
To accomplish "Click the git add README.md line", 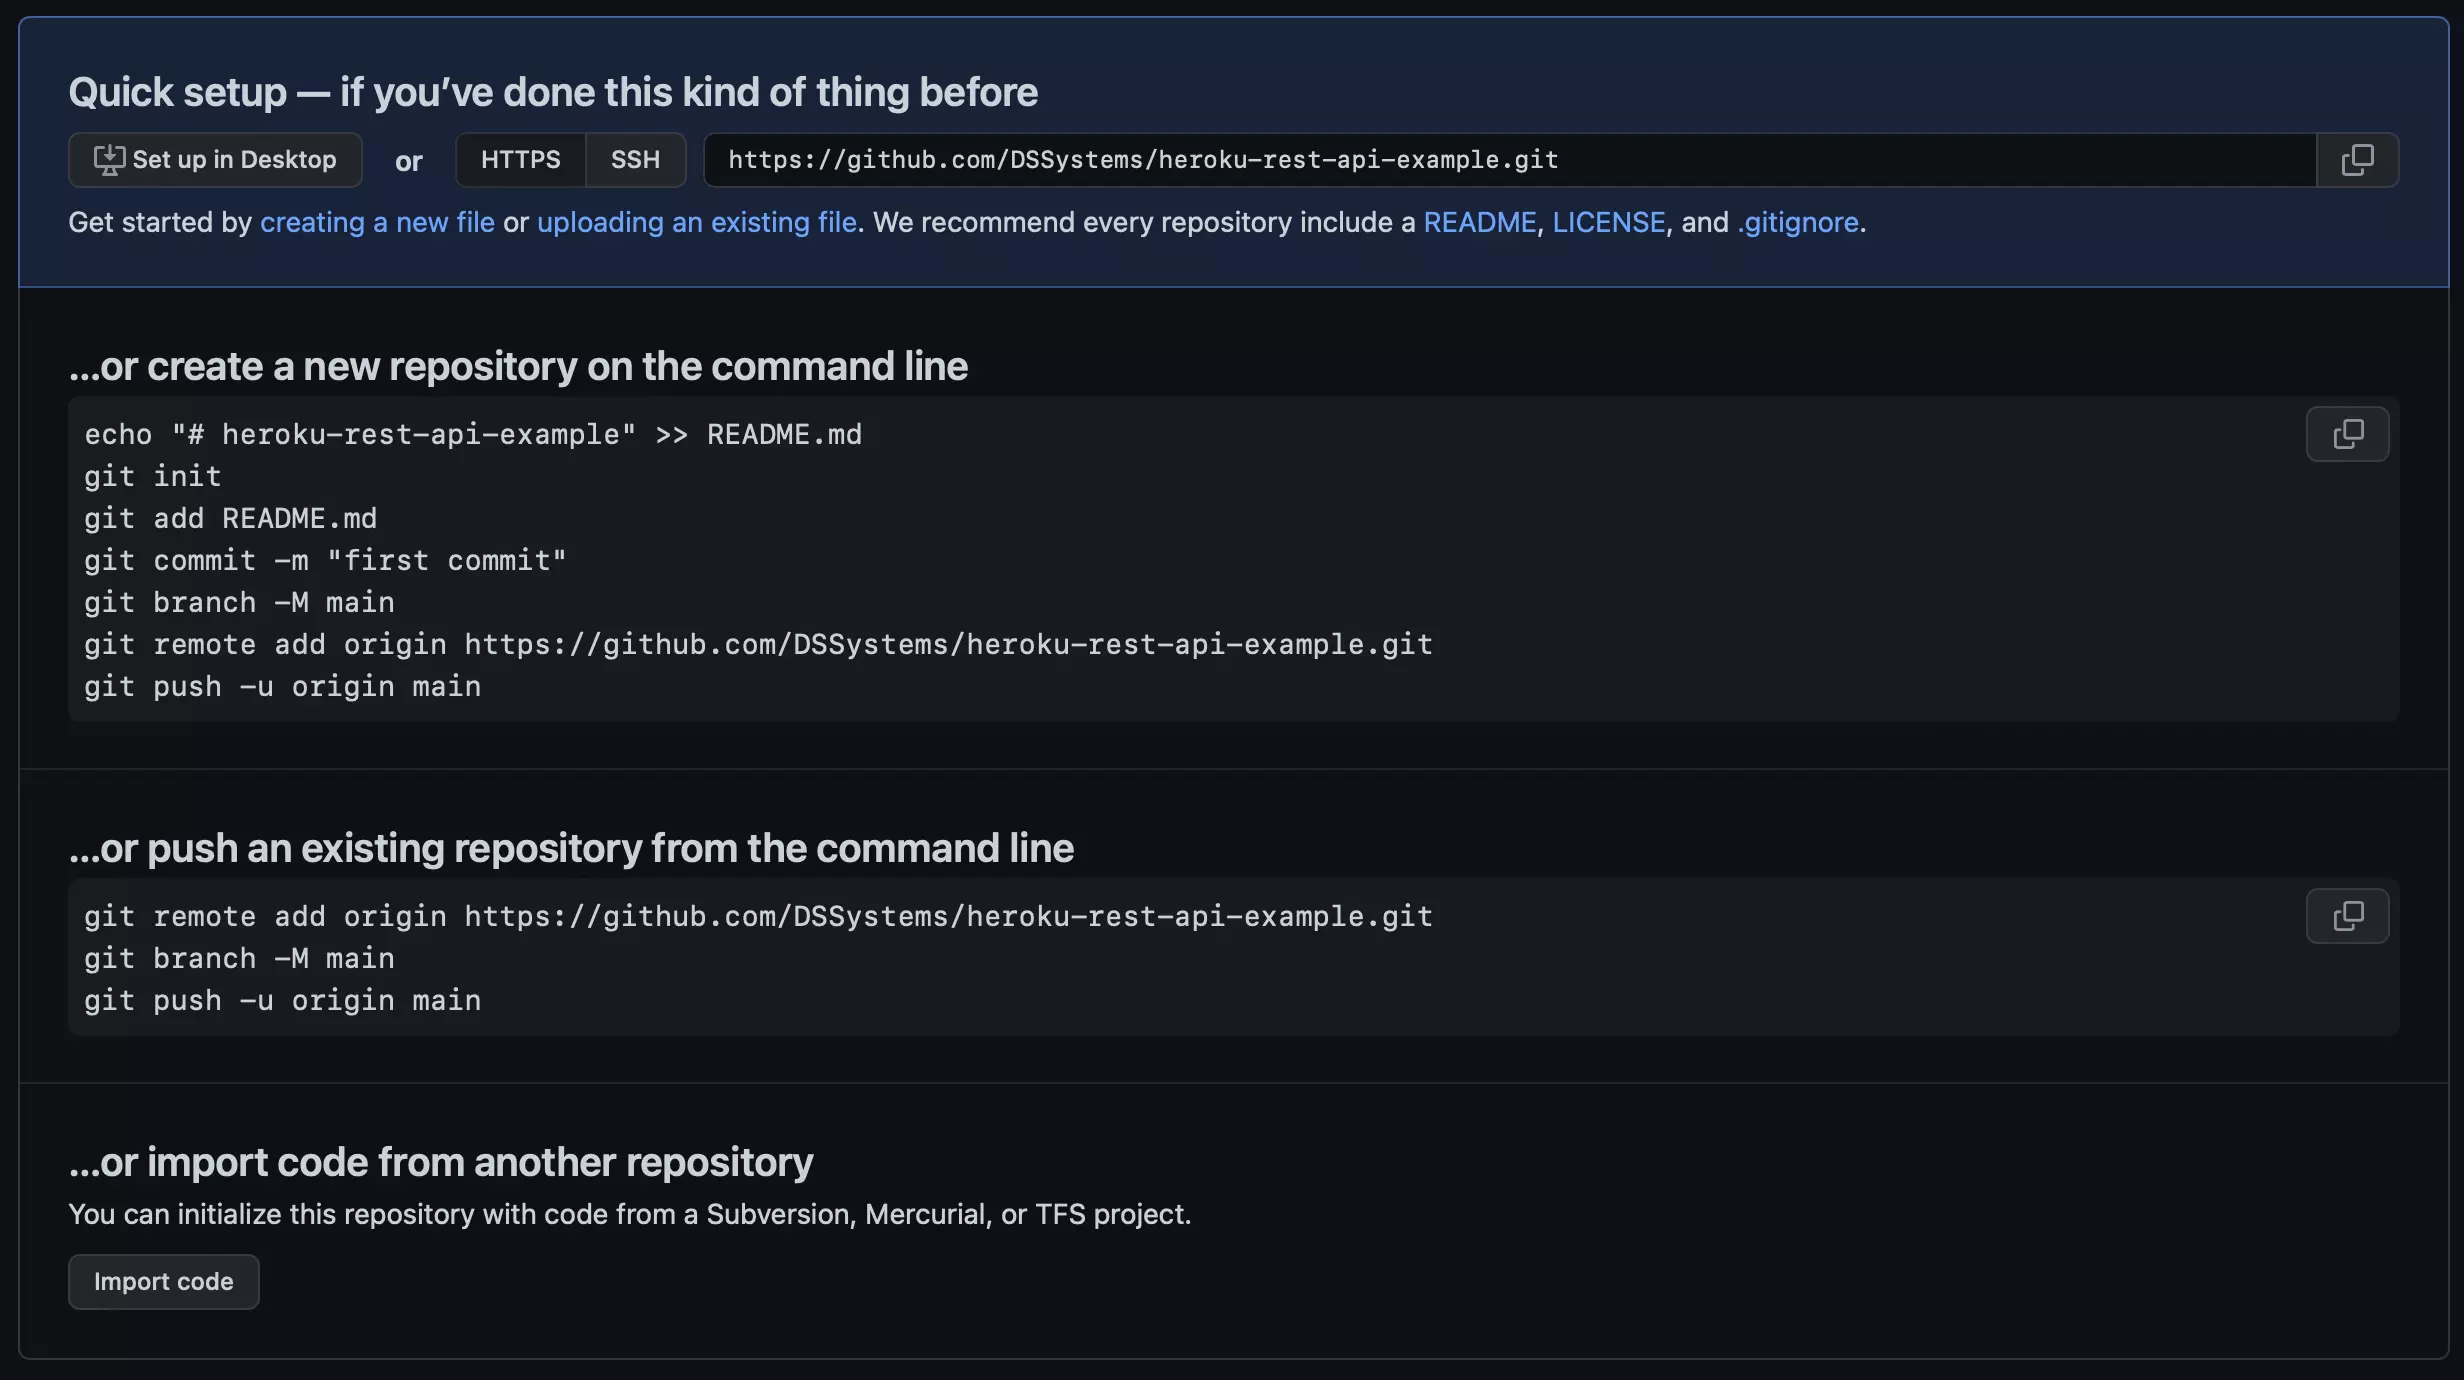I will (x=230, y=519).
